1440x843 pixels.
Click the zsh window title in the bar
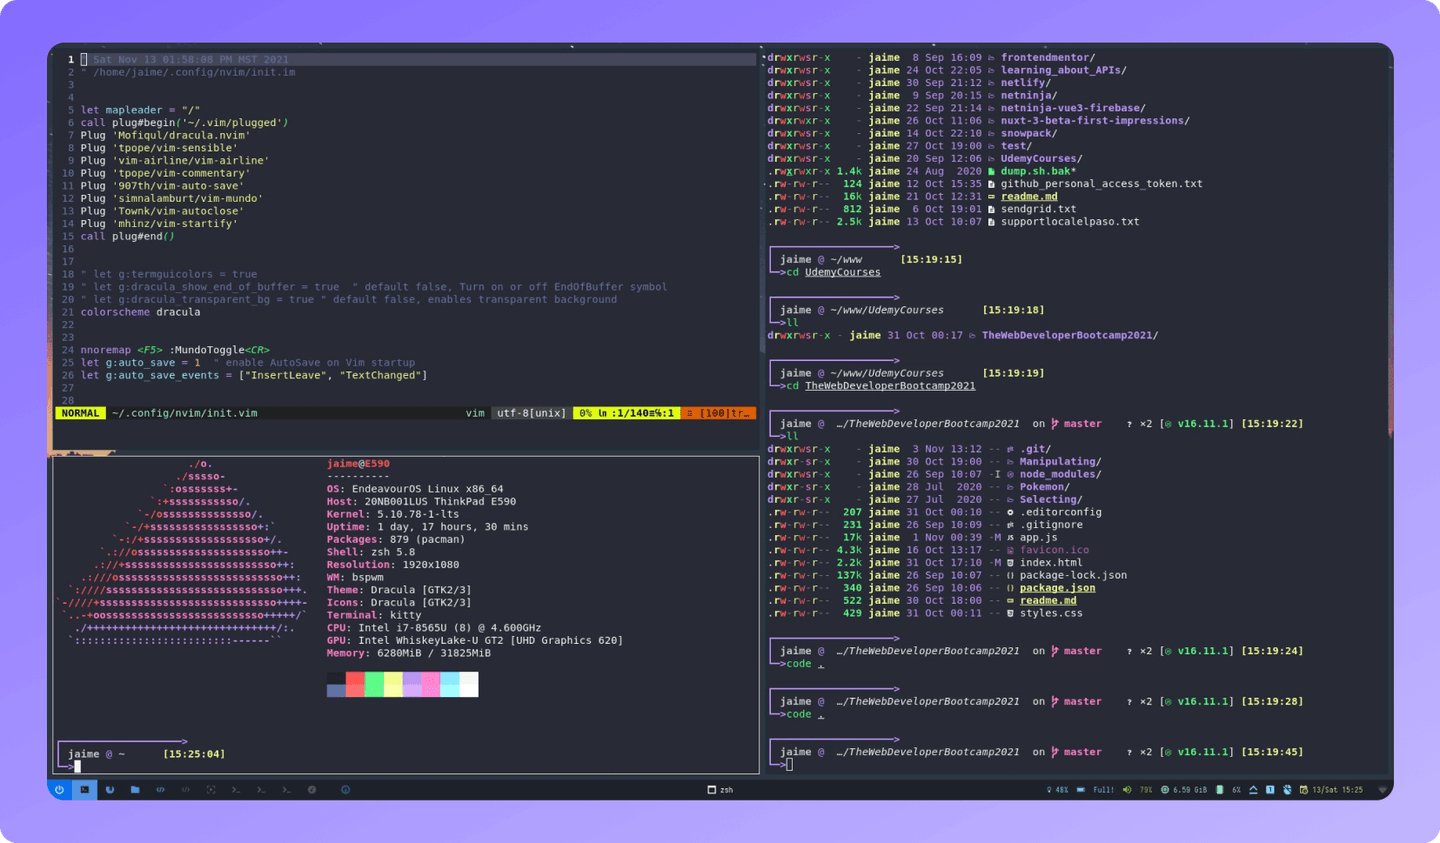tap(720, 790)
